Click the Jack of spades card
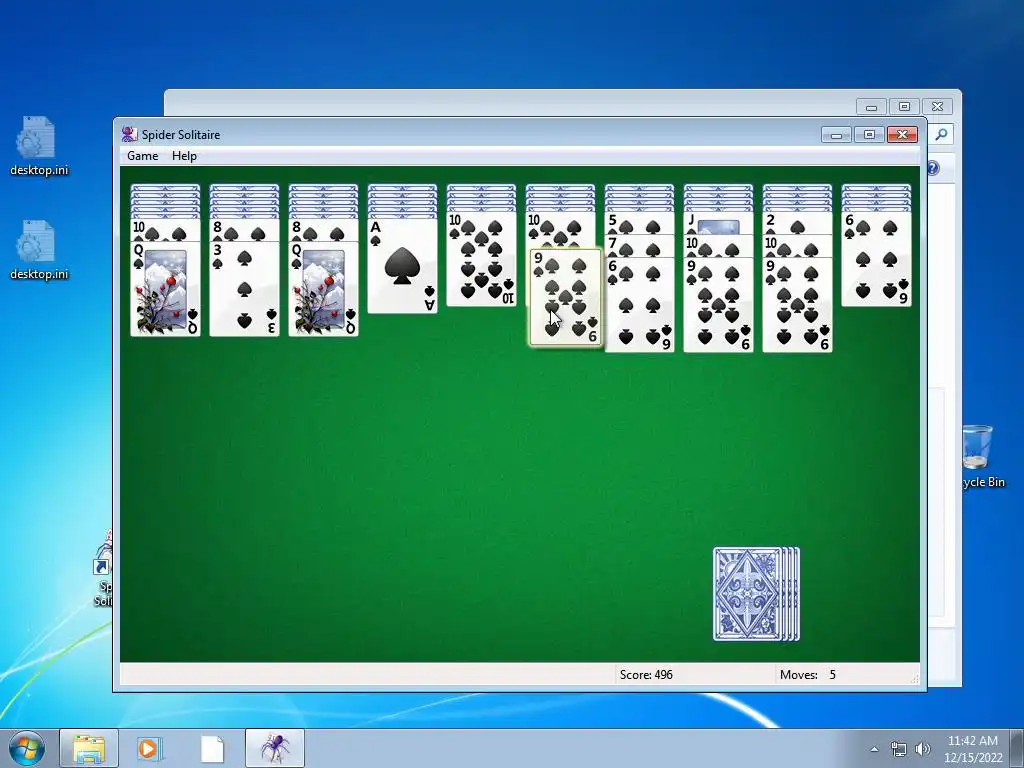Image resolution: width=1024 pixels, height=768 pixels. (718, 223)
